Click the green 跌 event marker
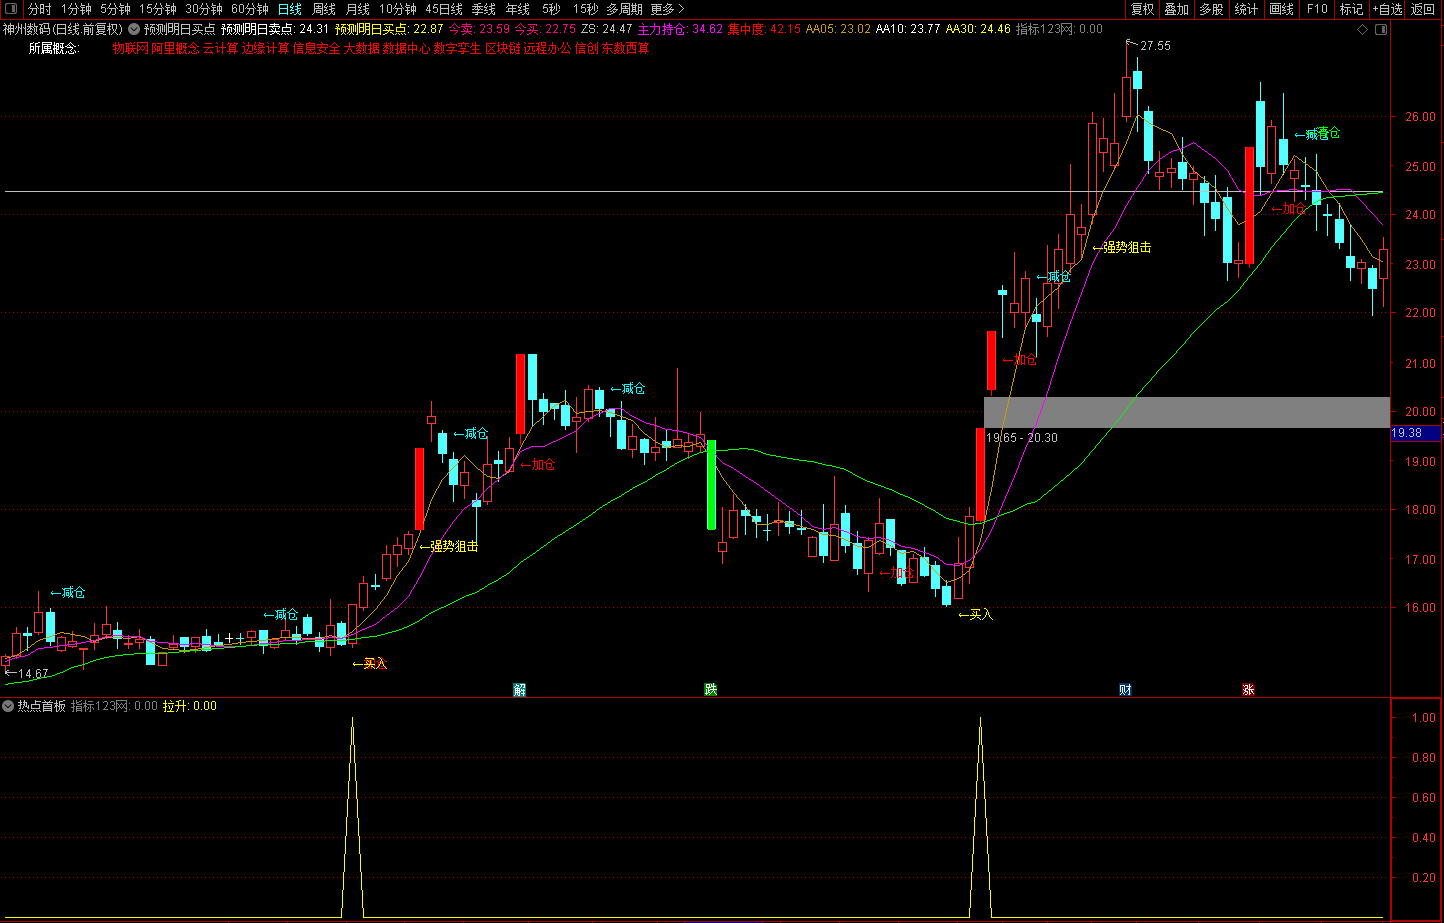This screenshot has width=1444, height=923. 711,689
